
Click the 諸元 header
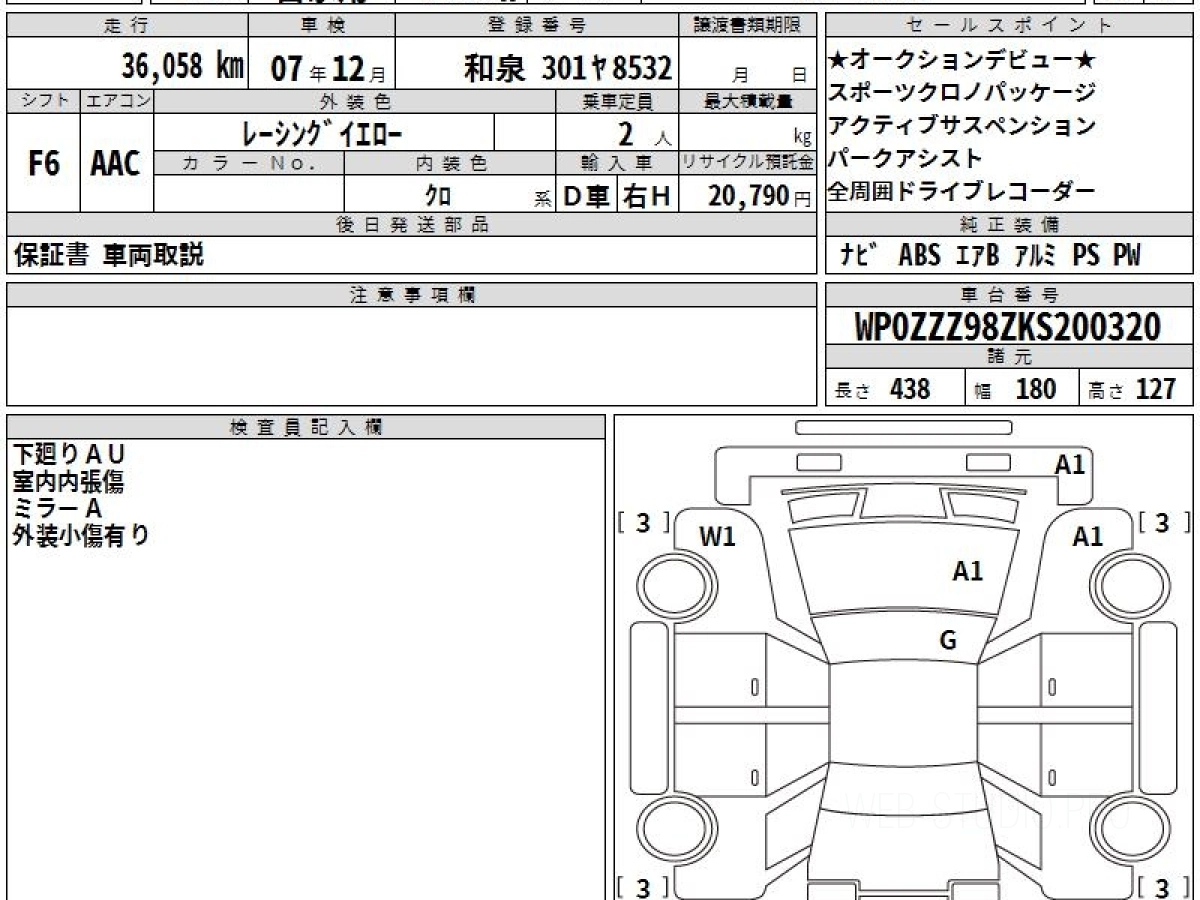click(1010, 358)
